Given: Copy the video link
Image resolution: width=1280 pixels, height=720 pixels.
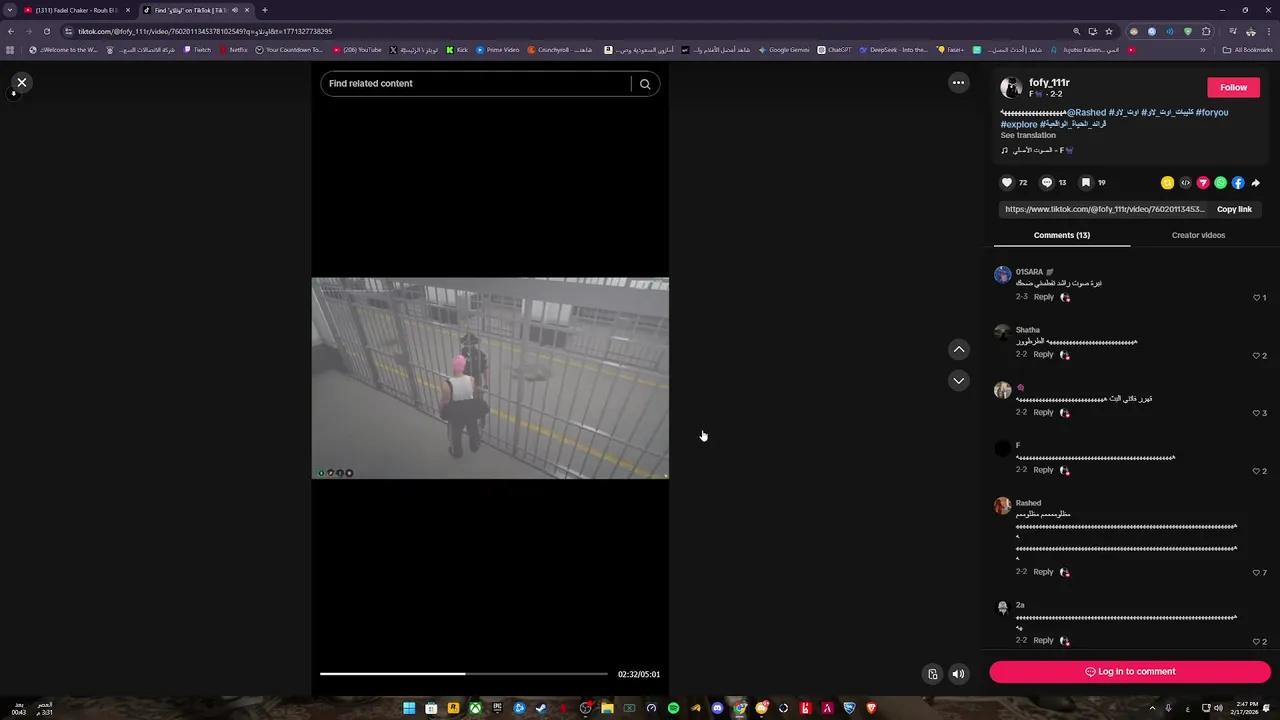Looking at the screenshot, I should [x=1234, y=209].
